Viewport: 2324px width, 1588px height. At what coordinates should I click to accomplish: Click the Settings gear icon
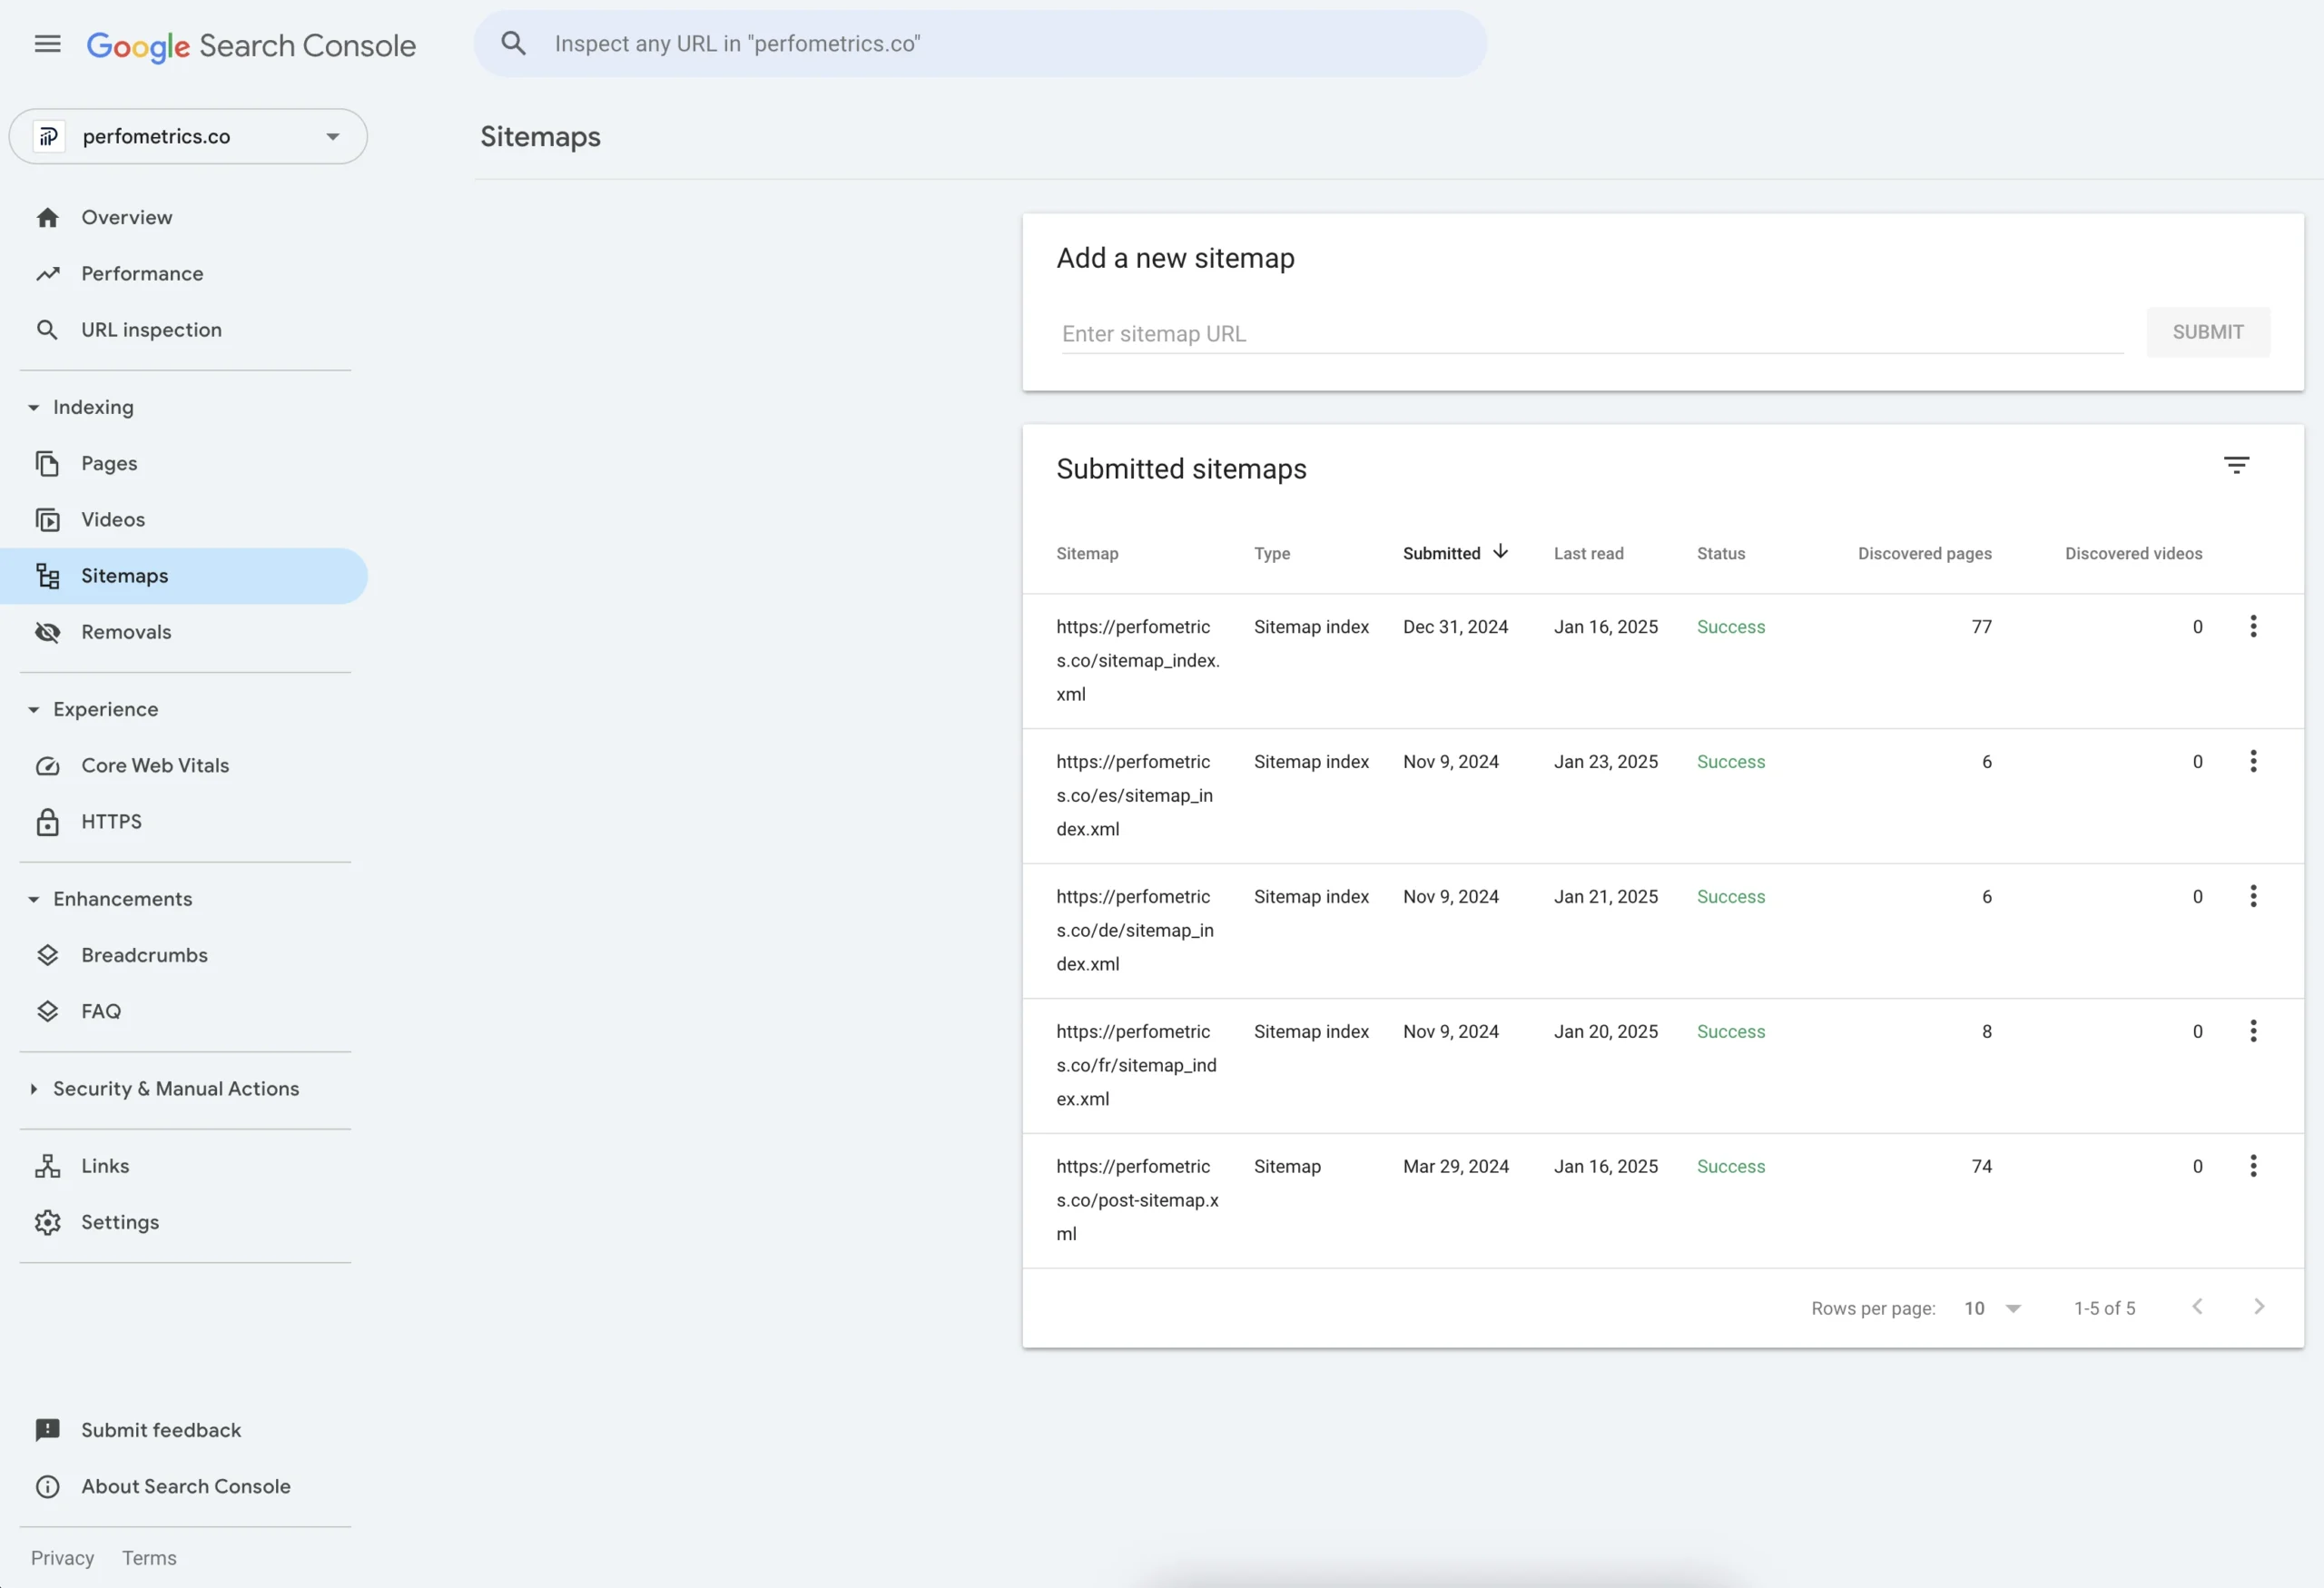(x=47, y=1222)
